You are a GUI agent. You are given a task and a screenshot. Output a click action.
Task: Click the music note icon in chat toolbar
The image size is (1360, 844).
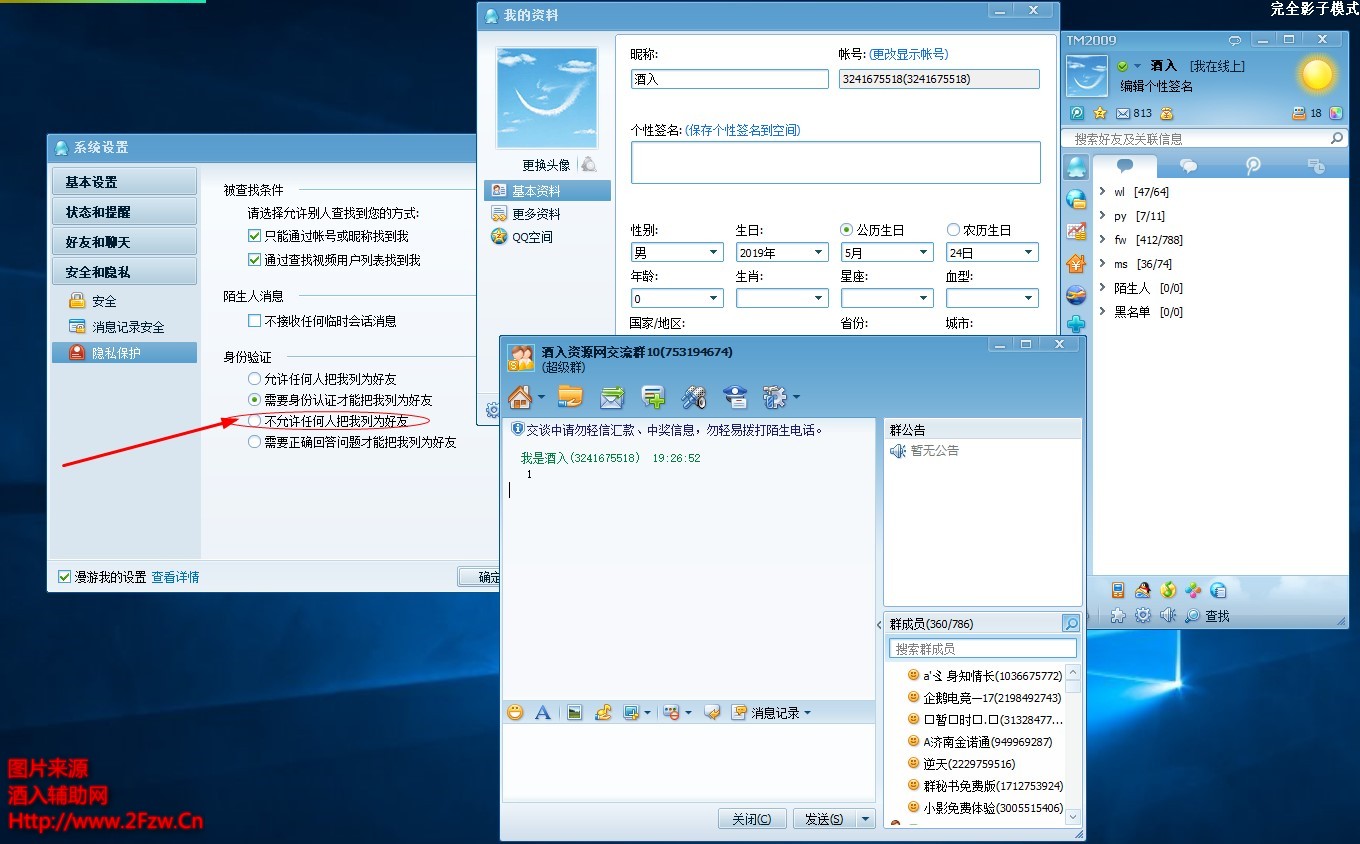click(x=602, y=712)
